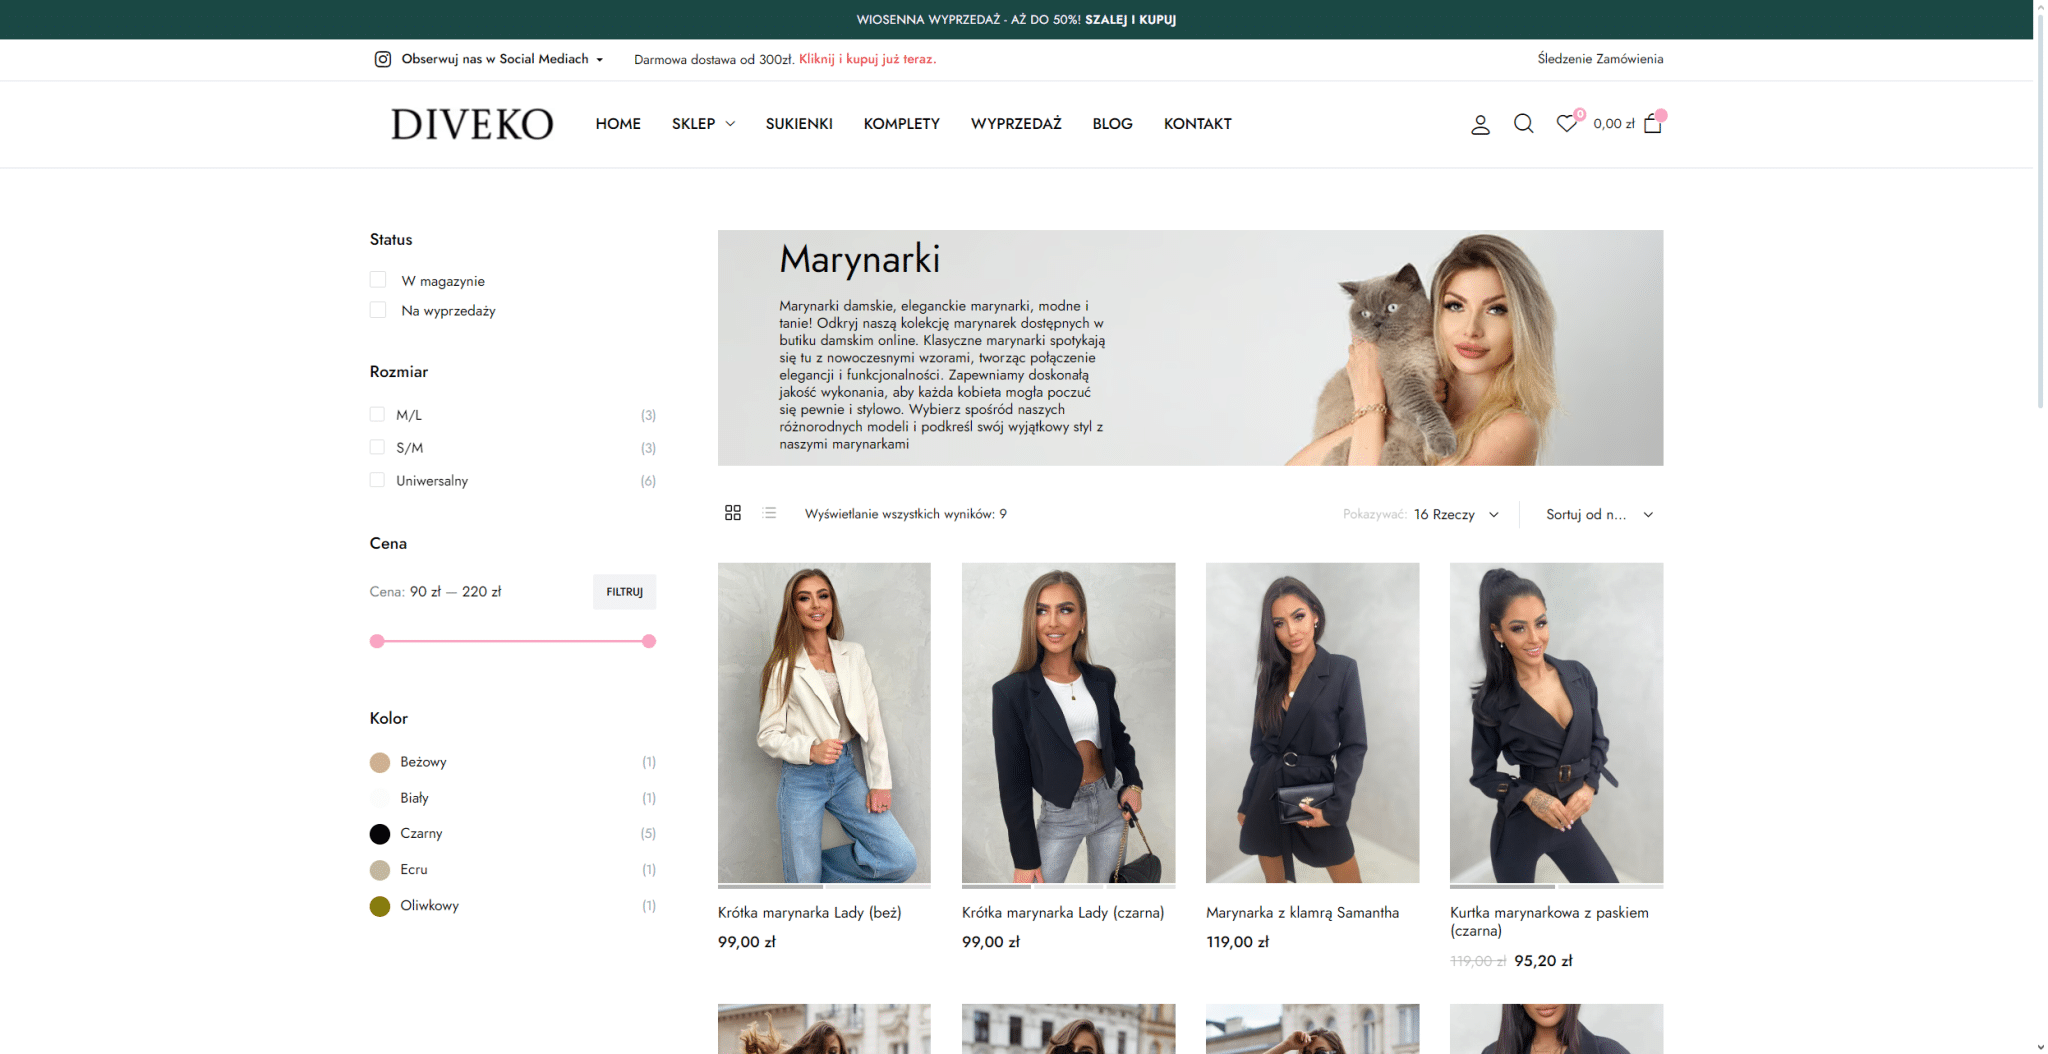Select the Oliwkowy color swatch
Screen dimensions: 2048x1054
(380, 906)
